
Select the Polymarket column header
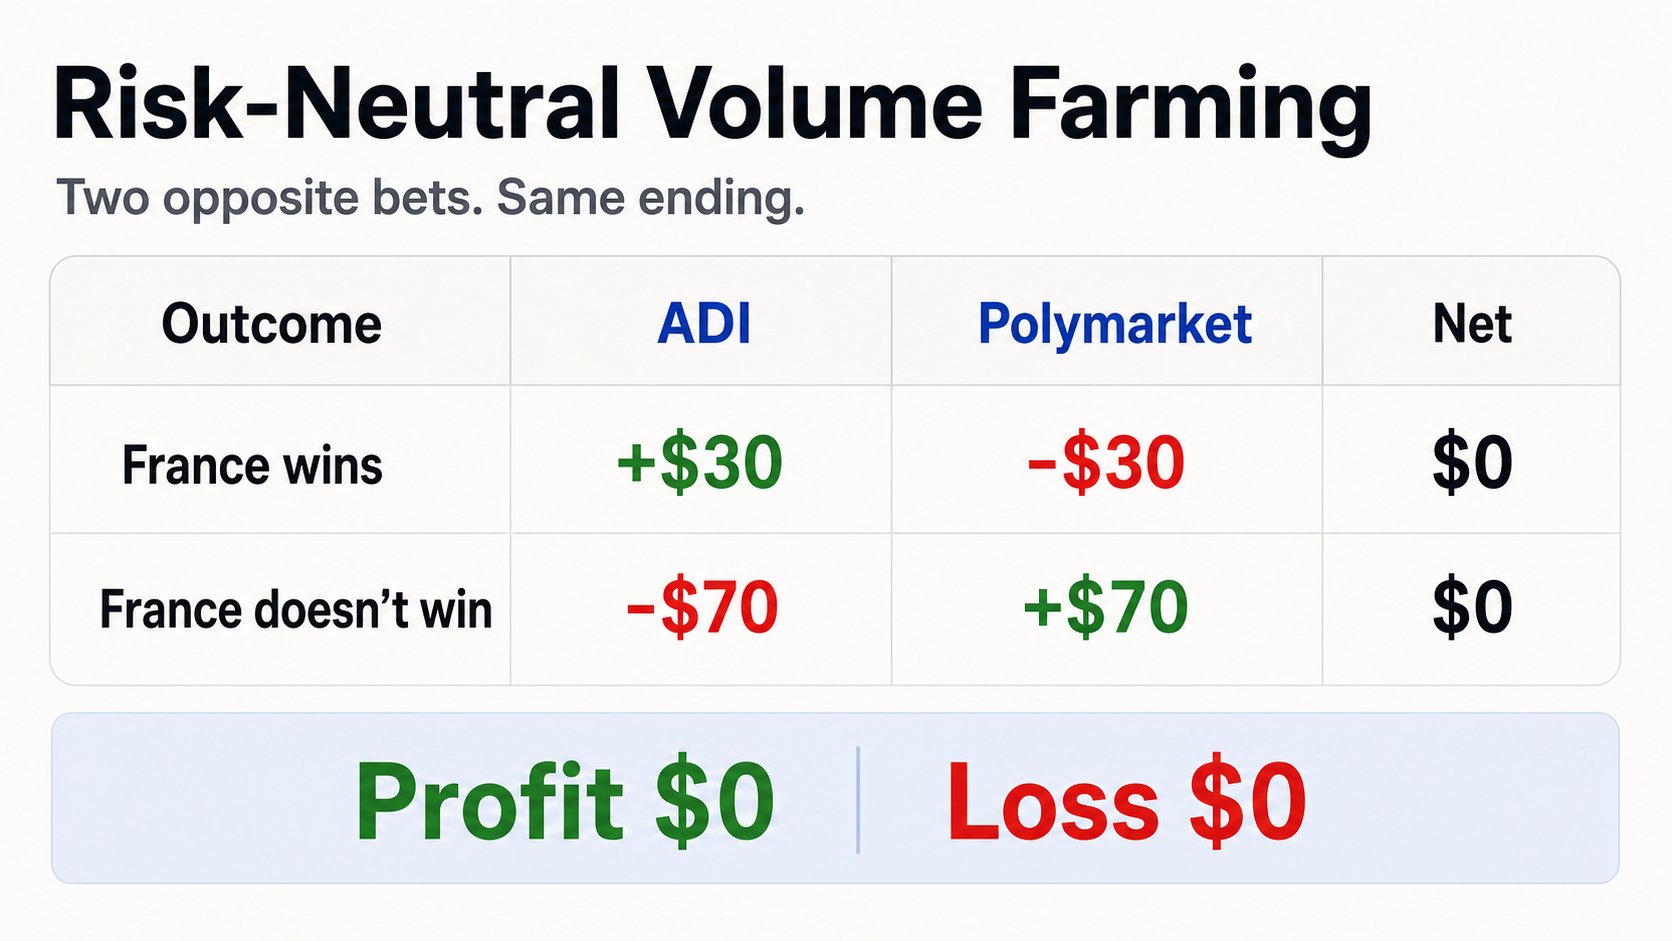pos(1115,324)
